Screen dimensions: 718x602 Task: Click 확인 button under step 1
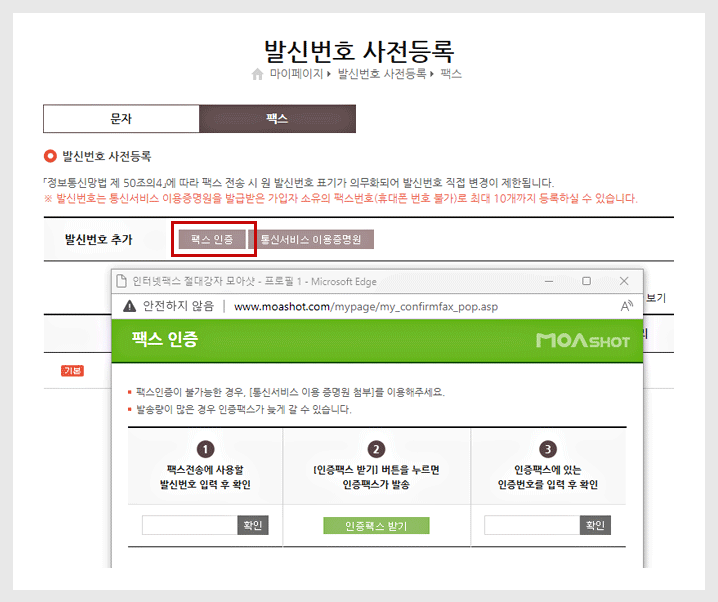pos(253,525)
